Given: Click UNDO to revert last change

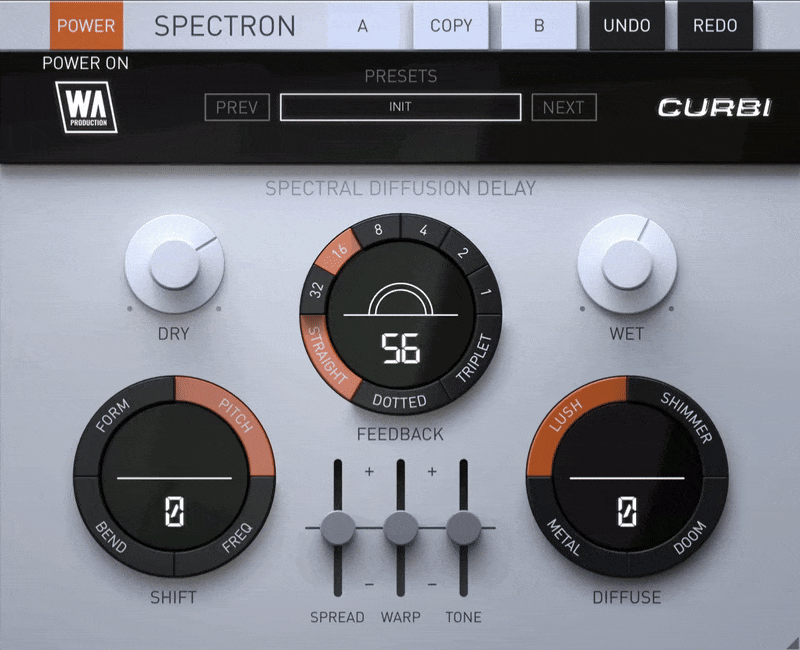Looking at the screenshot, I should click(x=627, y=27).
